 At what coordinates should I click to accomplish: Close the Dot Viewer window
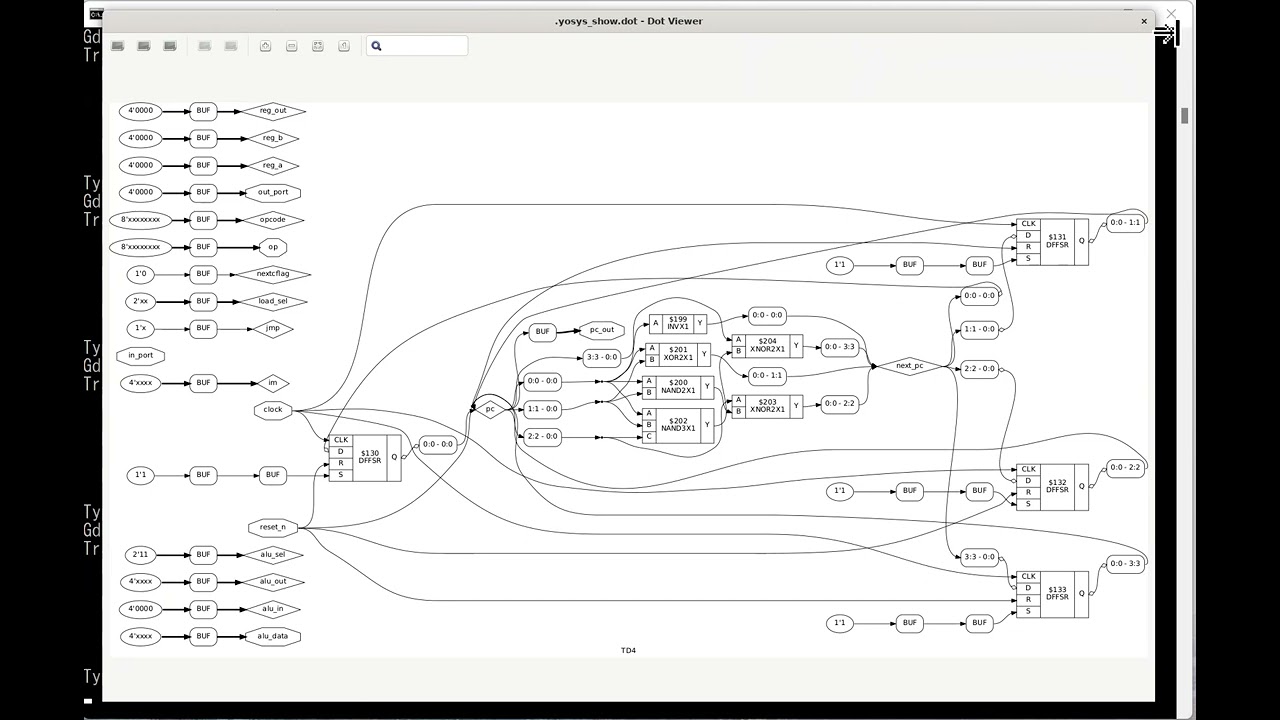click(x=1144, y=21)
